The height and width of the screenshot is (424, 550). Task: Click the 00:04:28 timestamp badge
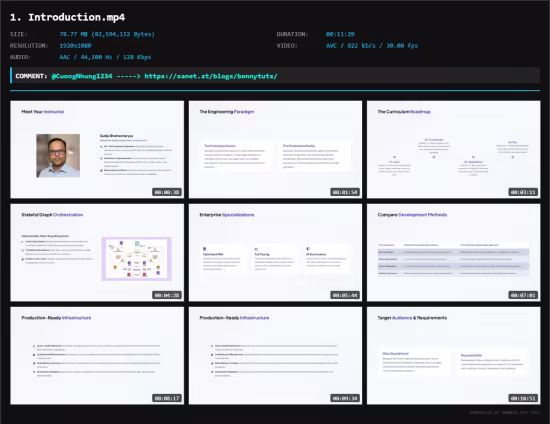[167, 295]
